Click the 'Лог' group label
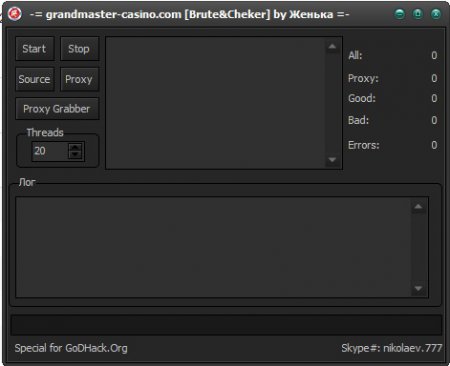Screen dimensions: 450x366 tap(27, 182)
